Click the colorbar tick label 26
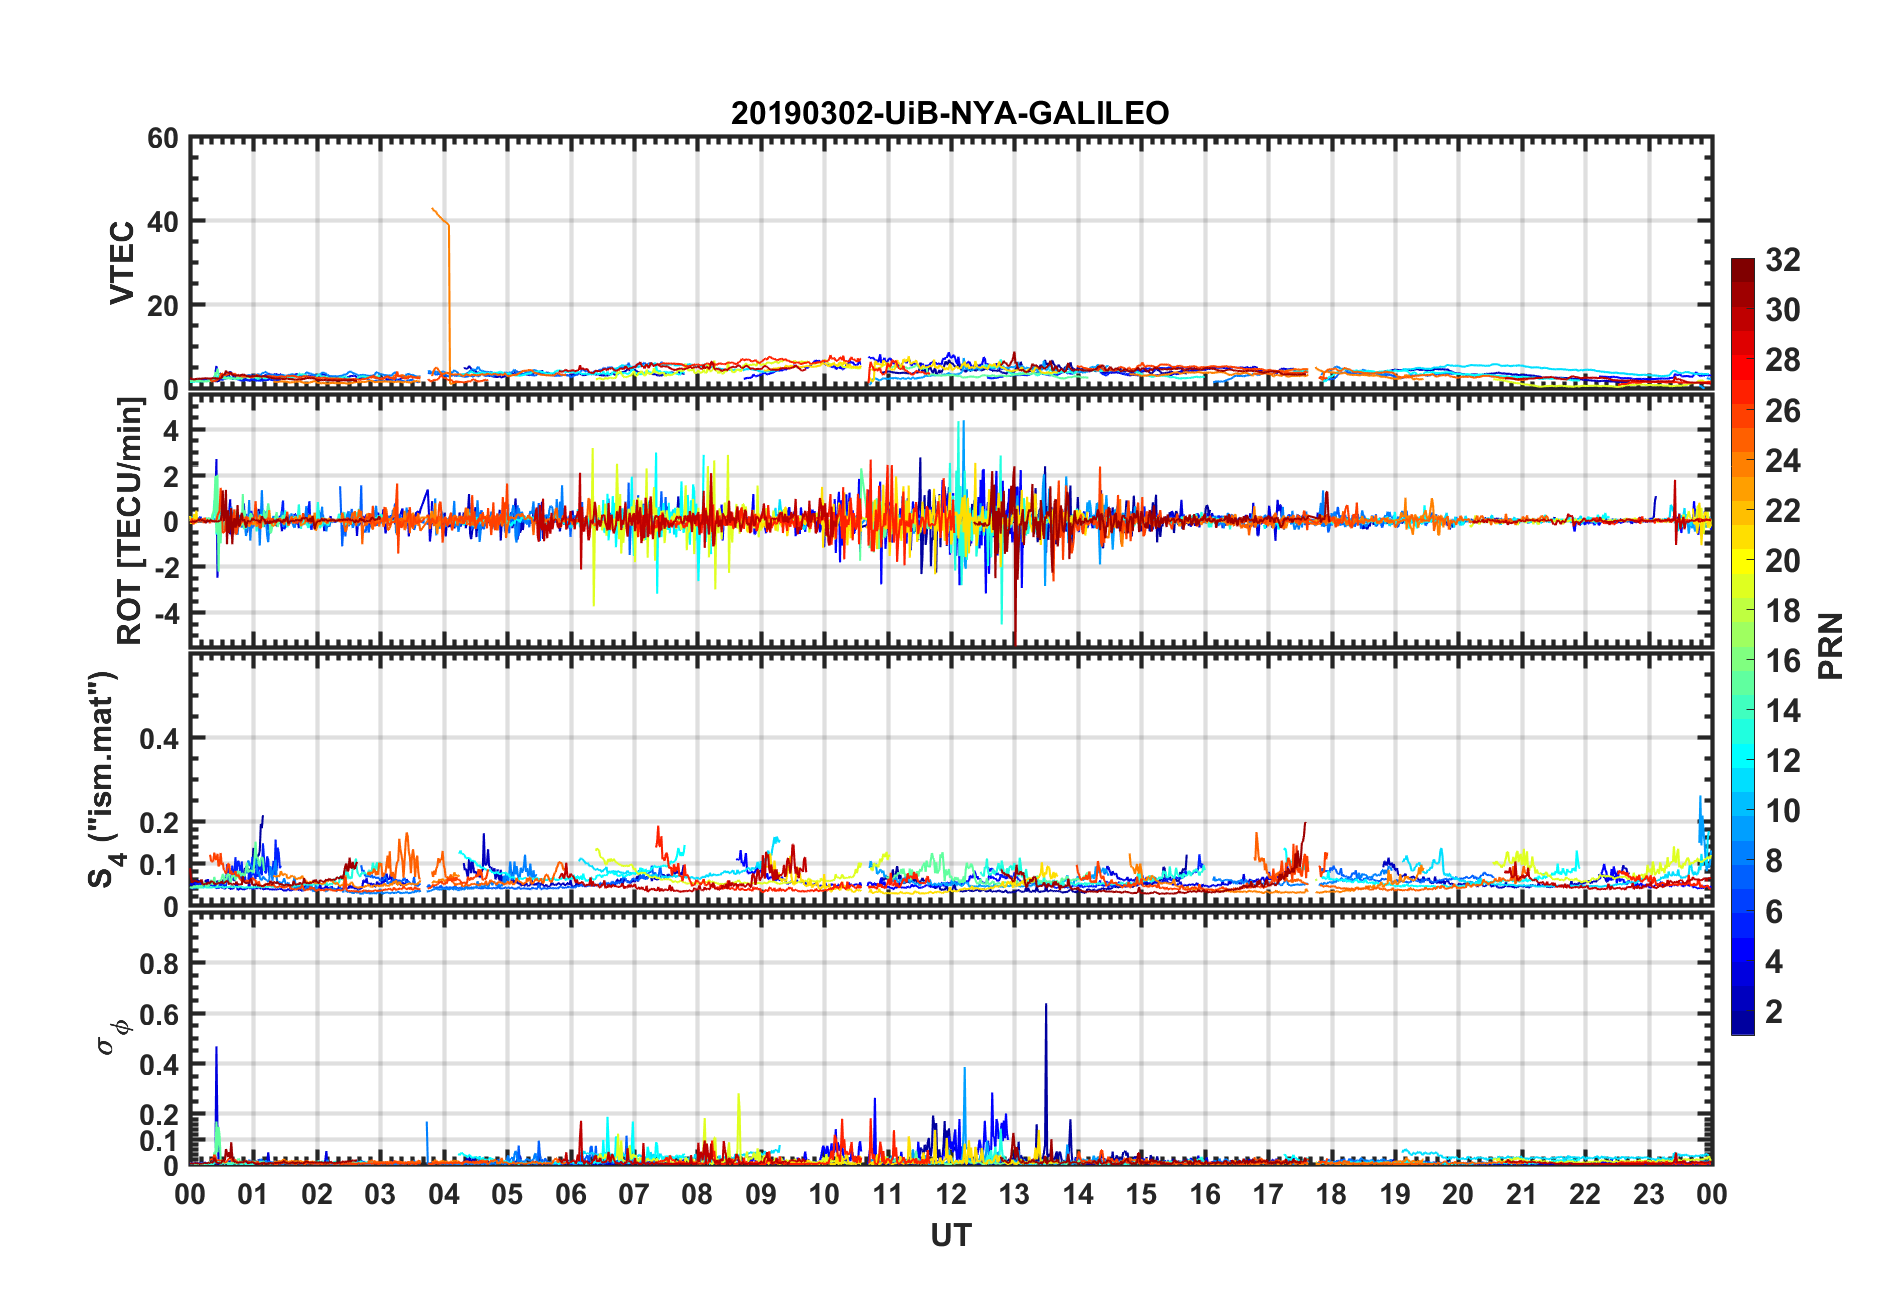Image resolution: width=1902 pixels, height=1292 pixels. pyautogui.click(x=1783, y=410)
